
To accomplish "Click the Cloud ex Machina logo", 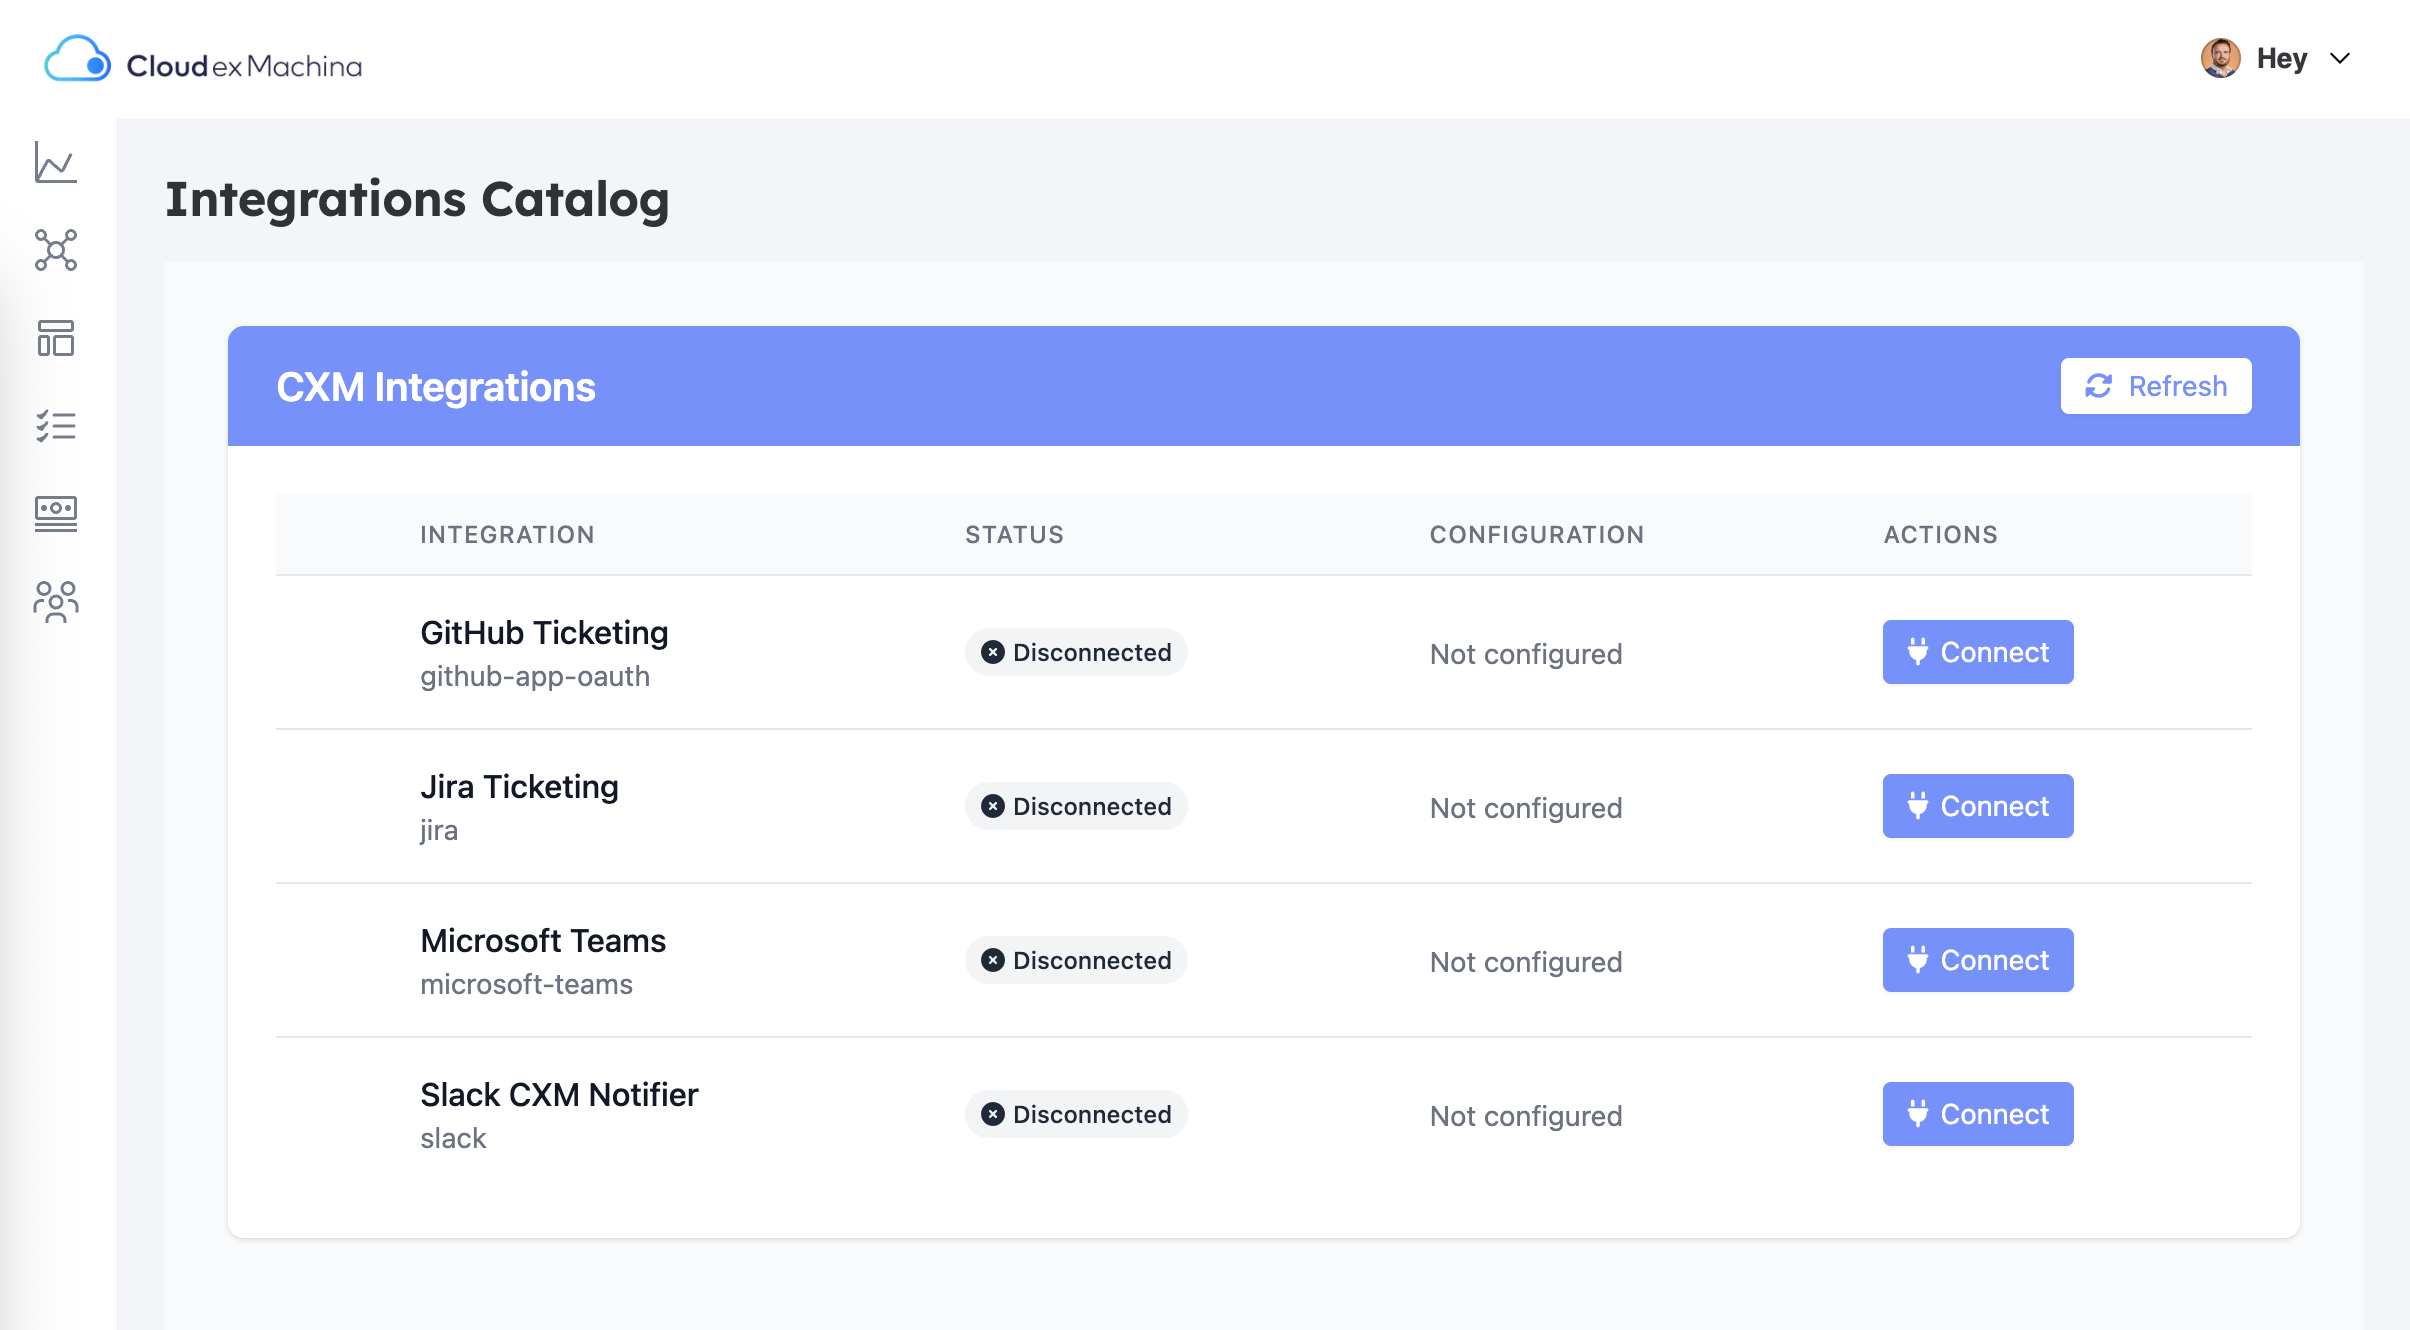I will [204, 60].
